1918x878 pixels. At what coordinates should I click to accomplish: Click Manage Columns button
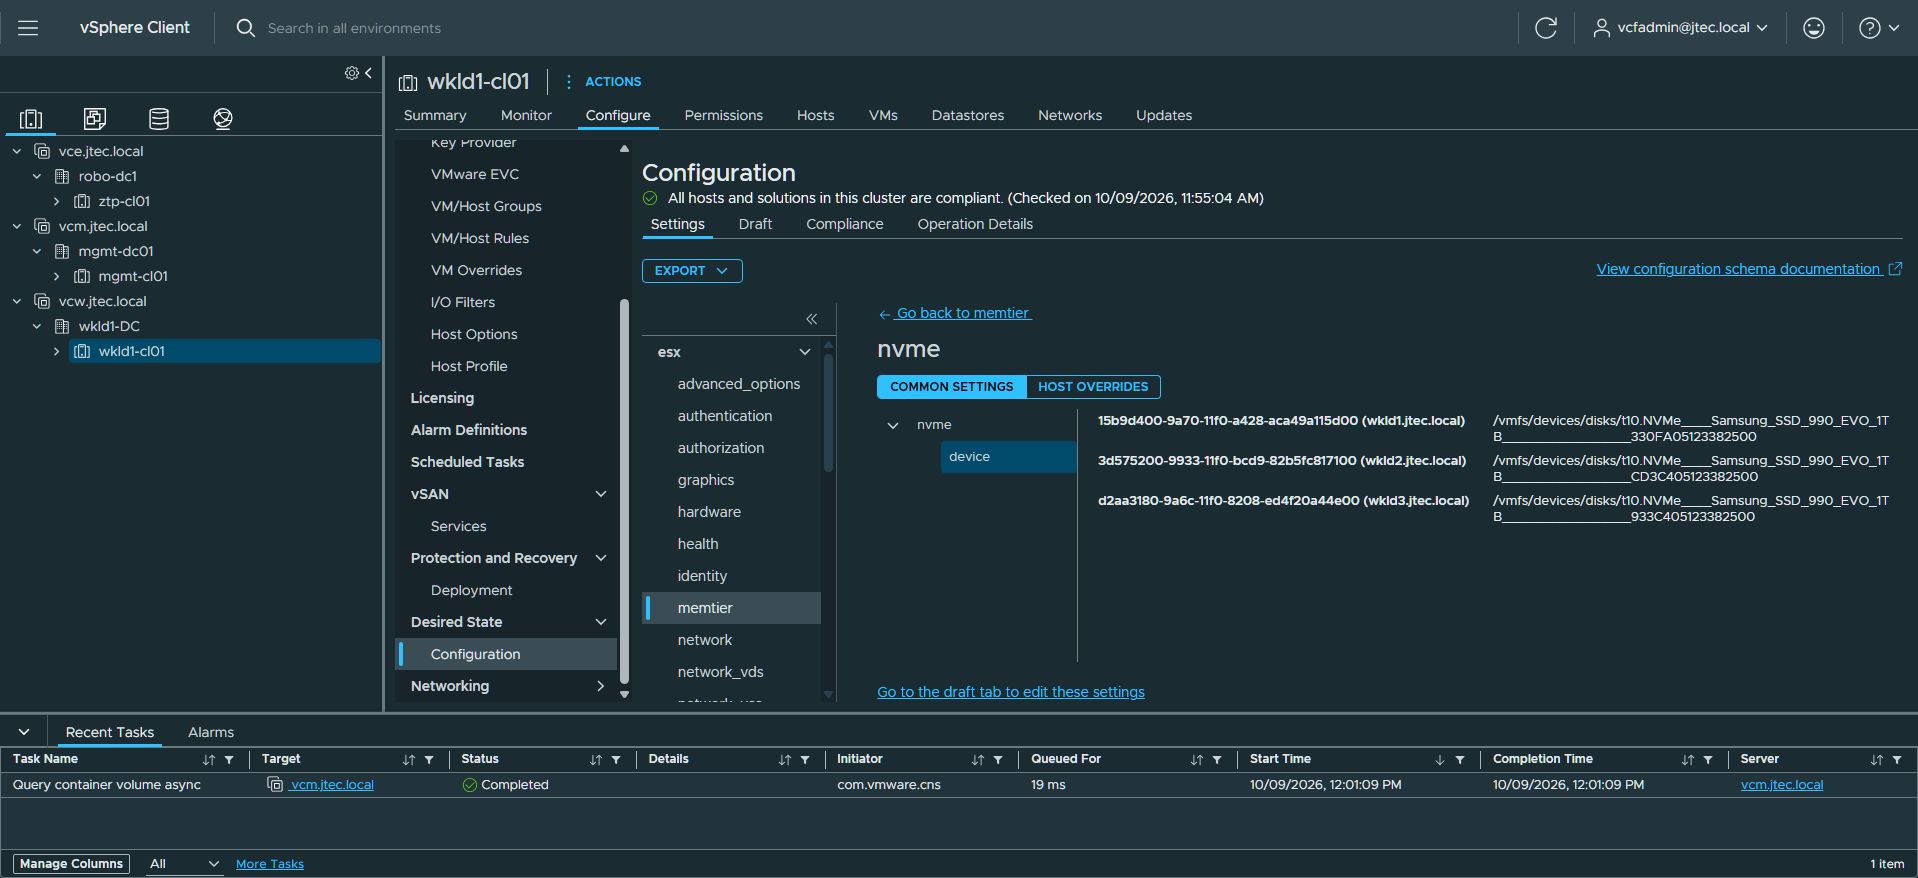(x=71, y=864)
